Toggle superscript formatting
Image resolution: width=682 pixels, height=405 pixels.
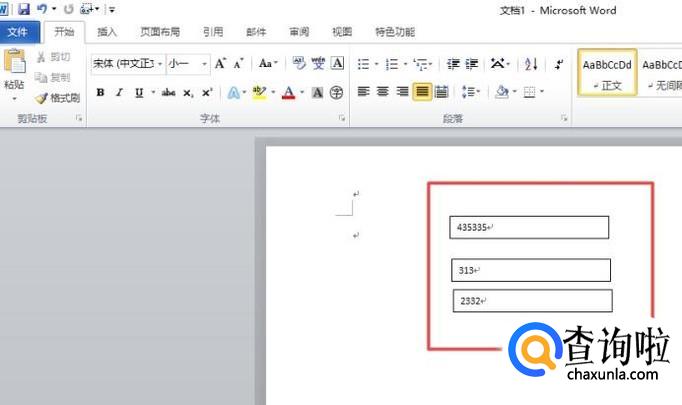click(207, 92)
